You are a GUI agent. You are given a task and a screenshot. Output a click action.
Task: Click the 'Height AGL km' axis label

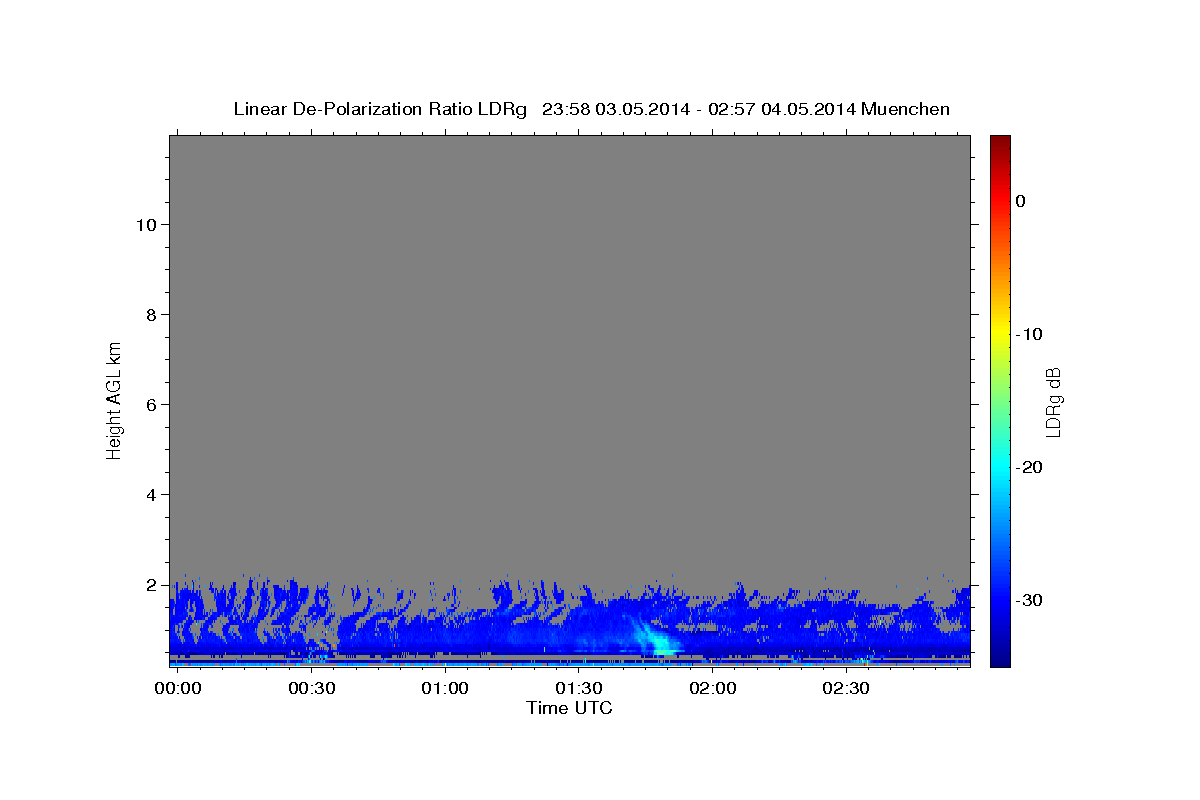pyautogui.click(x=115, y=400)
